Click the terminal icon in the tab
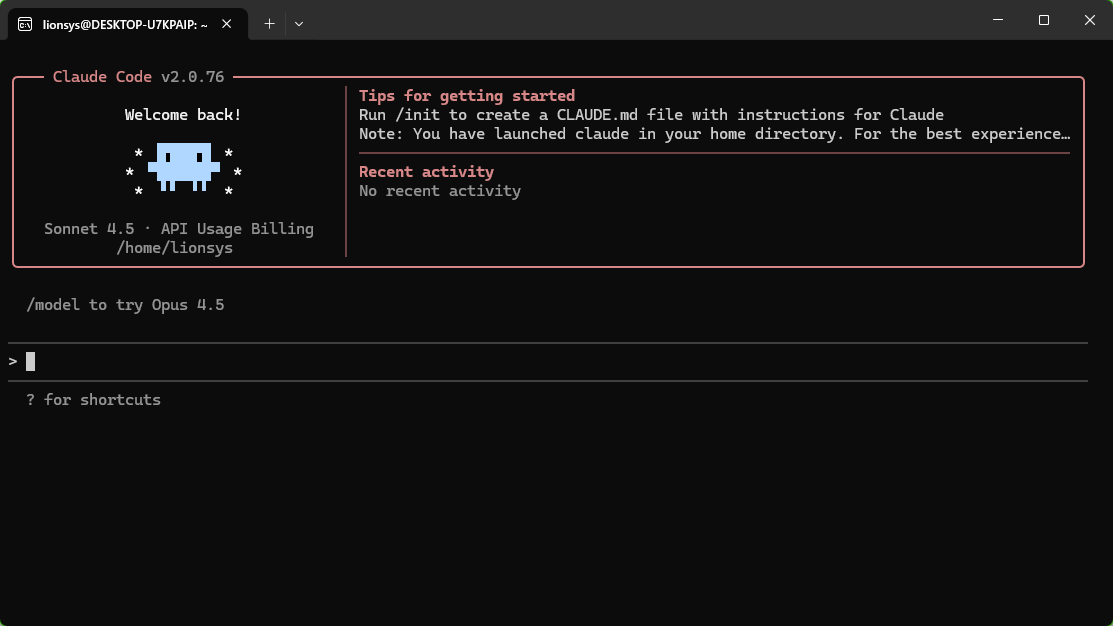The height and width of the screenshot is (626, 1113). click(x=25, y=23)
